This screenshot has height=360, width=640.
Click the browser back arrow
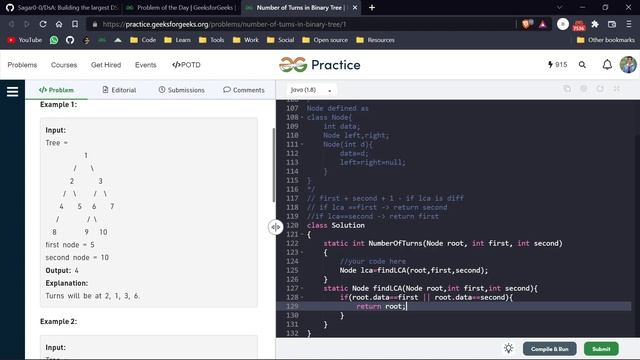tap(11, 24)
